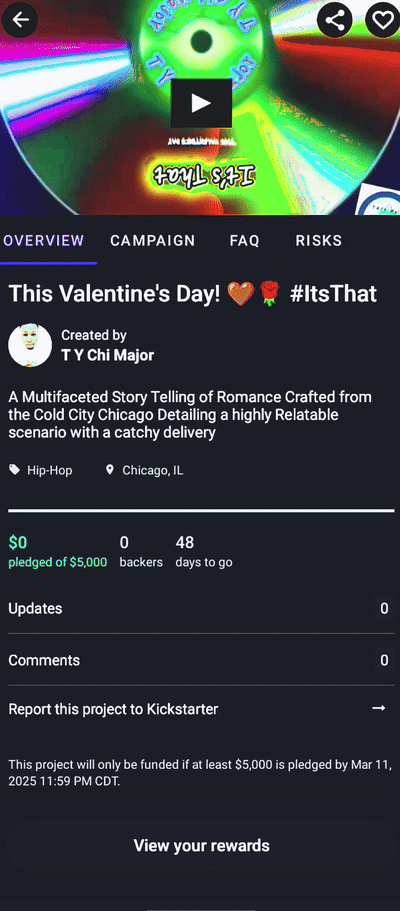Open the Updates row
This screenshot has width=400, height=911.
tap(200, 608)
